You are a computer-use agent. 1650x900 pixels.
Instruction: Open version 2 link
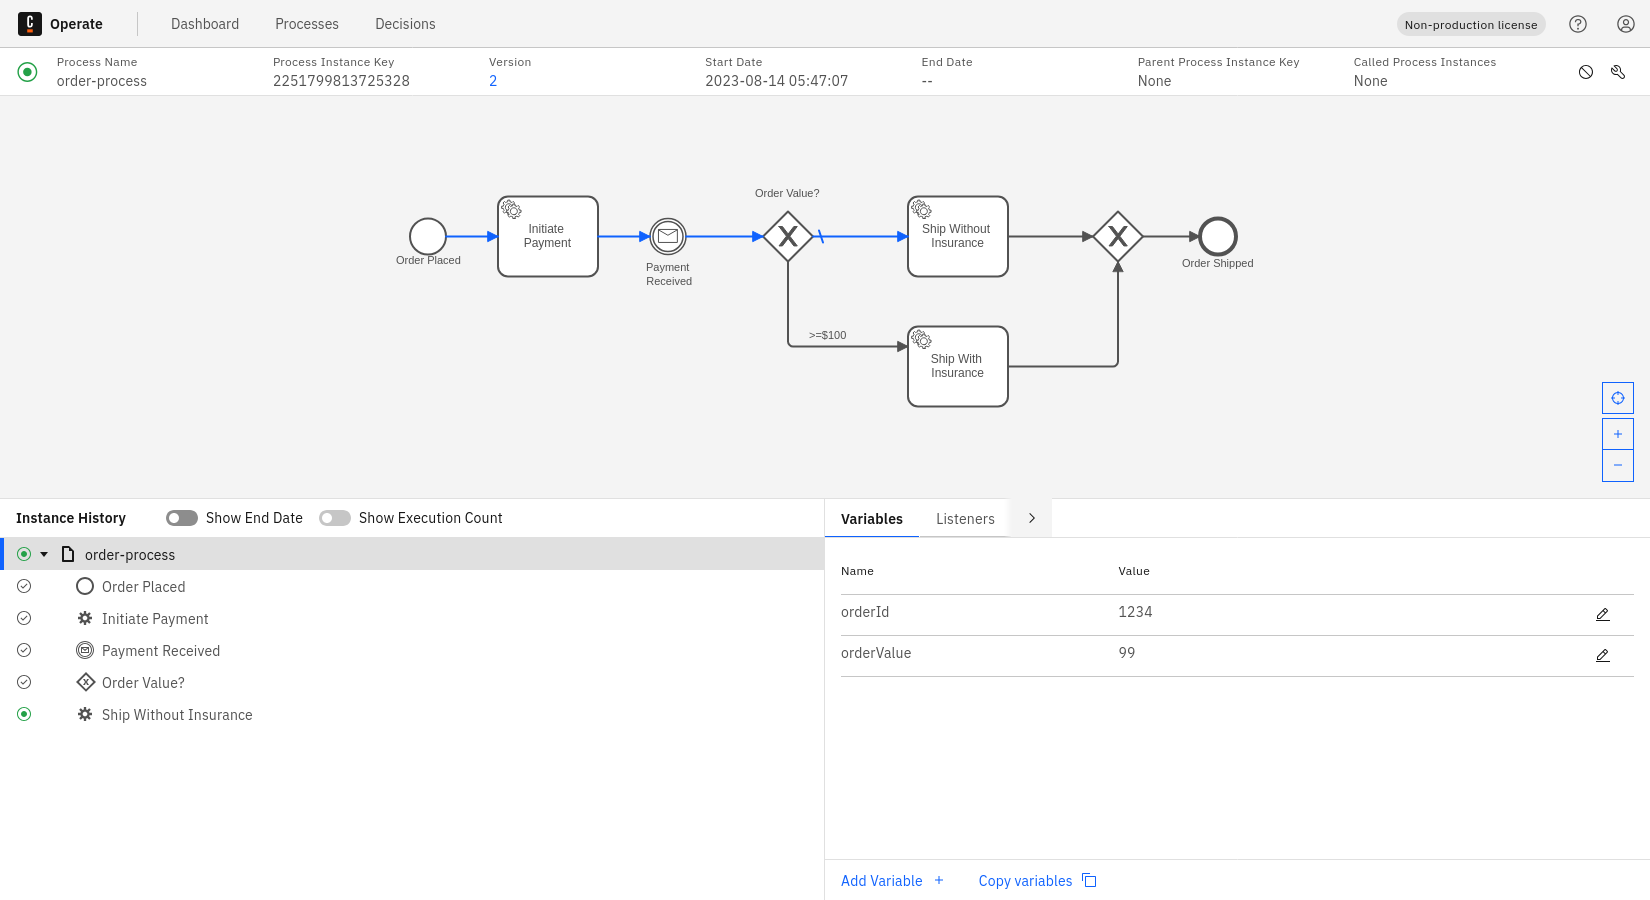[493, 81]
